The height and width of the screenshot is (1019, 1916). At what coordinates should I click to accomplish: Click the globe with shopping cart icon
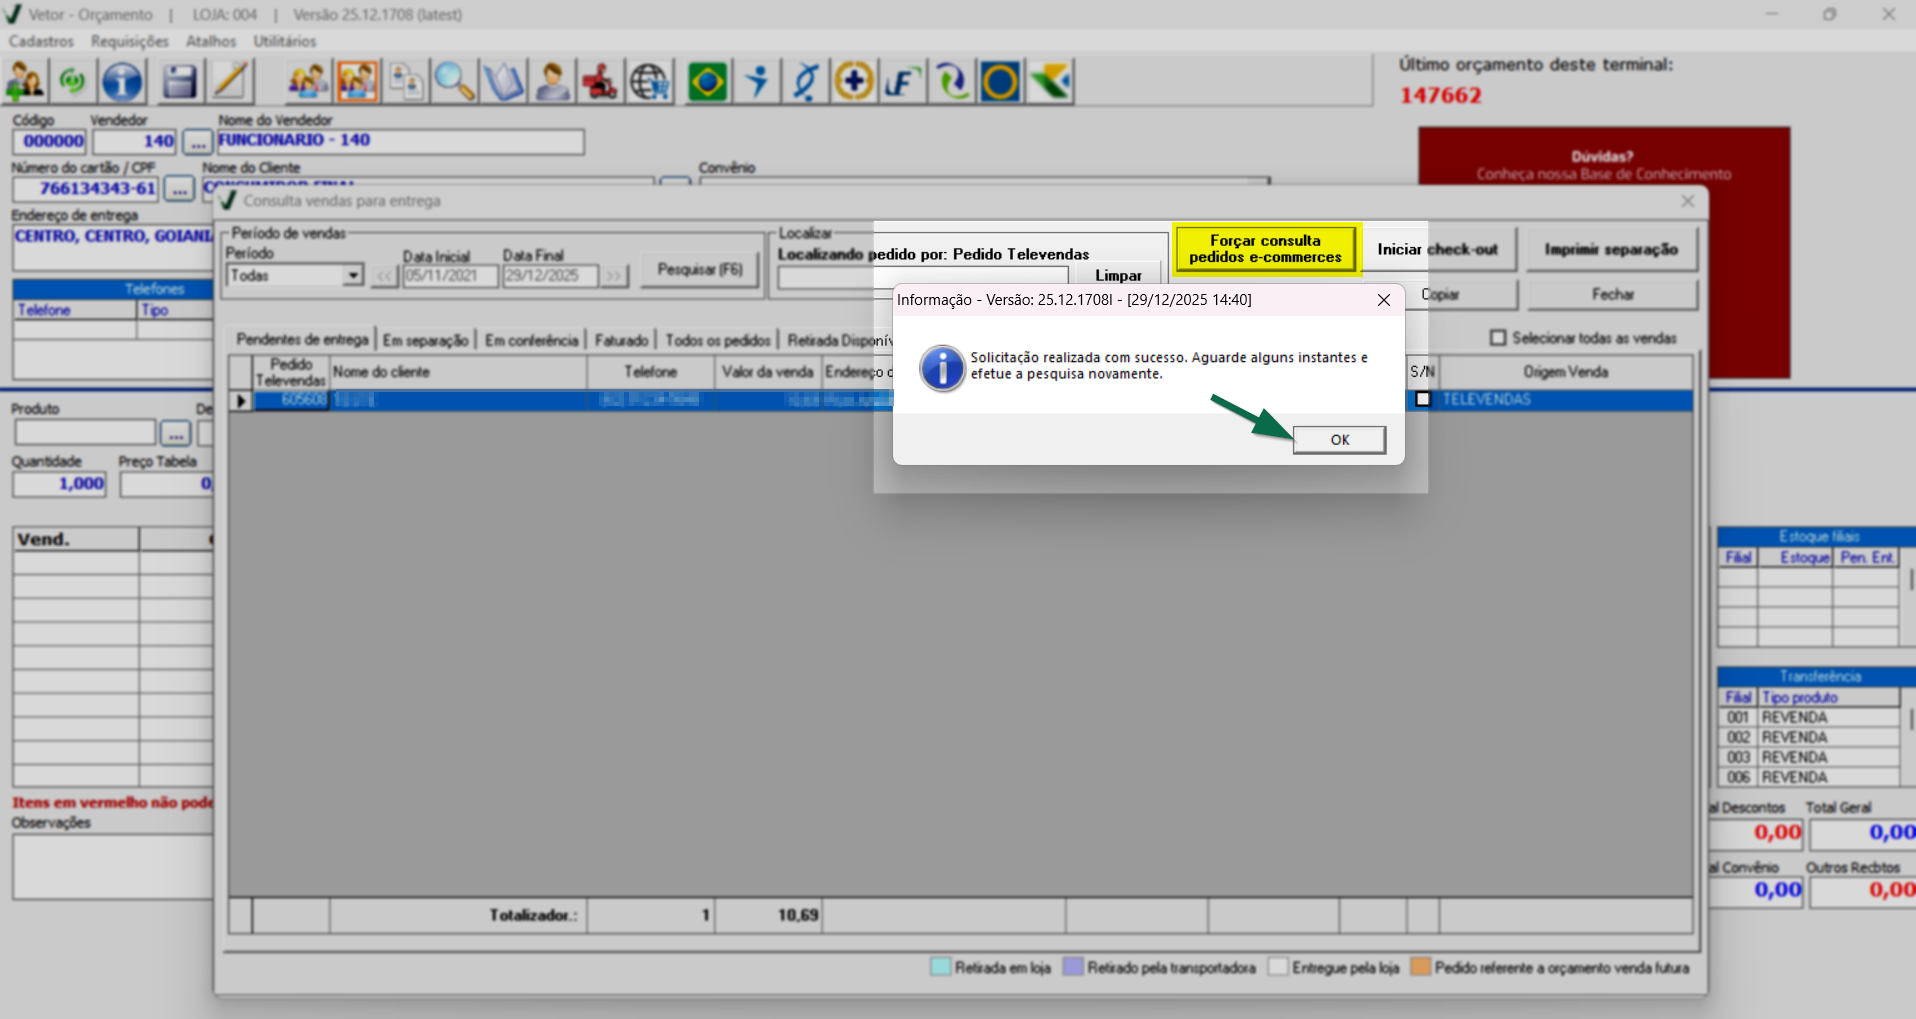pyautogui.click(x=649, y=82)
